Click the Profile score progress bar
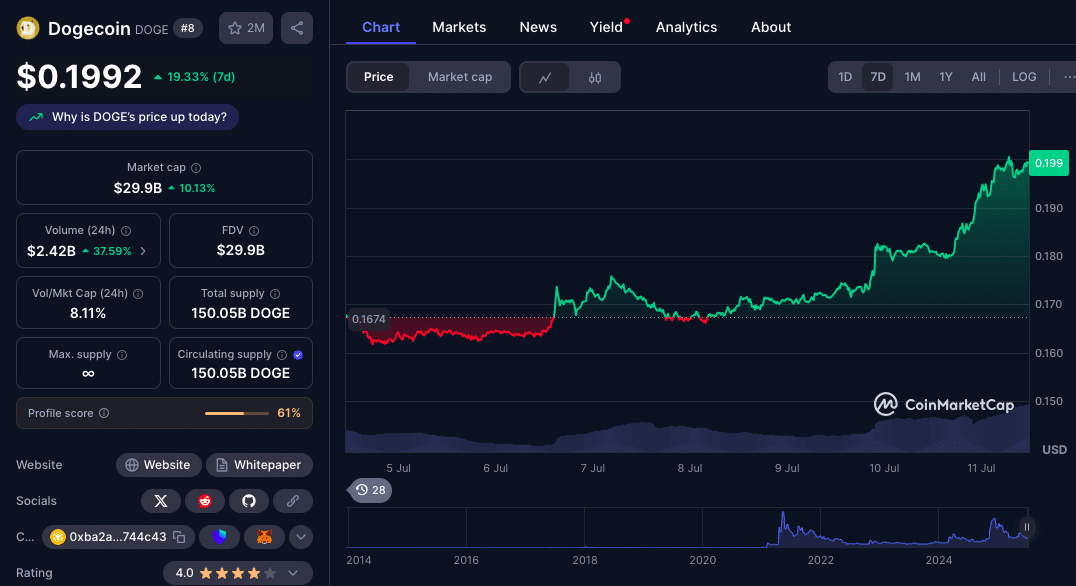This screenshot has height=586, width=1076. pos(237,413)
